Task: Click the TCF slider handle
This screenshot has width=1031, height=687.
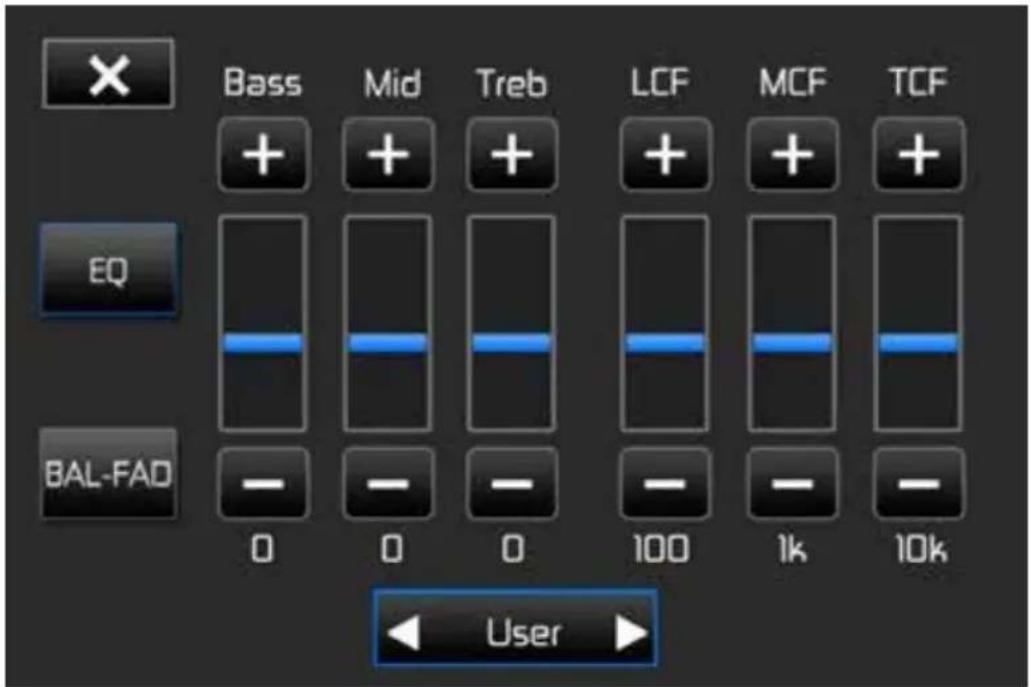Action: (919, 343)
